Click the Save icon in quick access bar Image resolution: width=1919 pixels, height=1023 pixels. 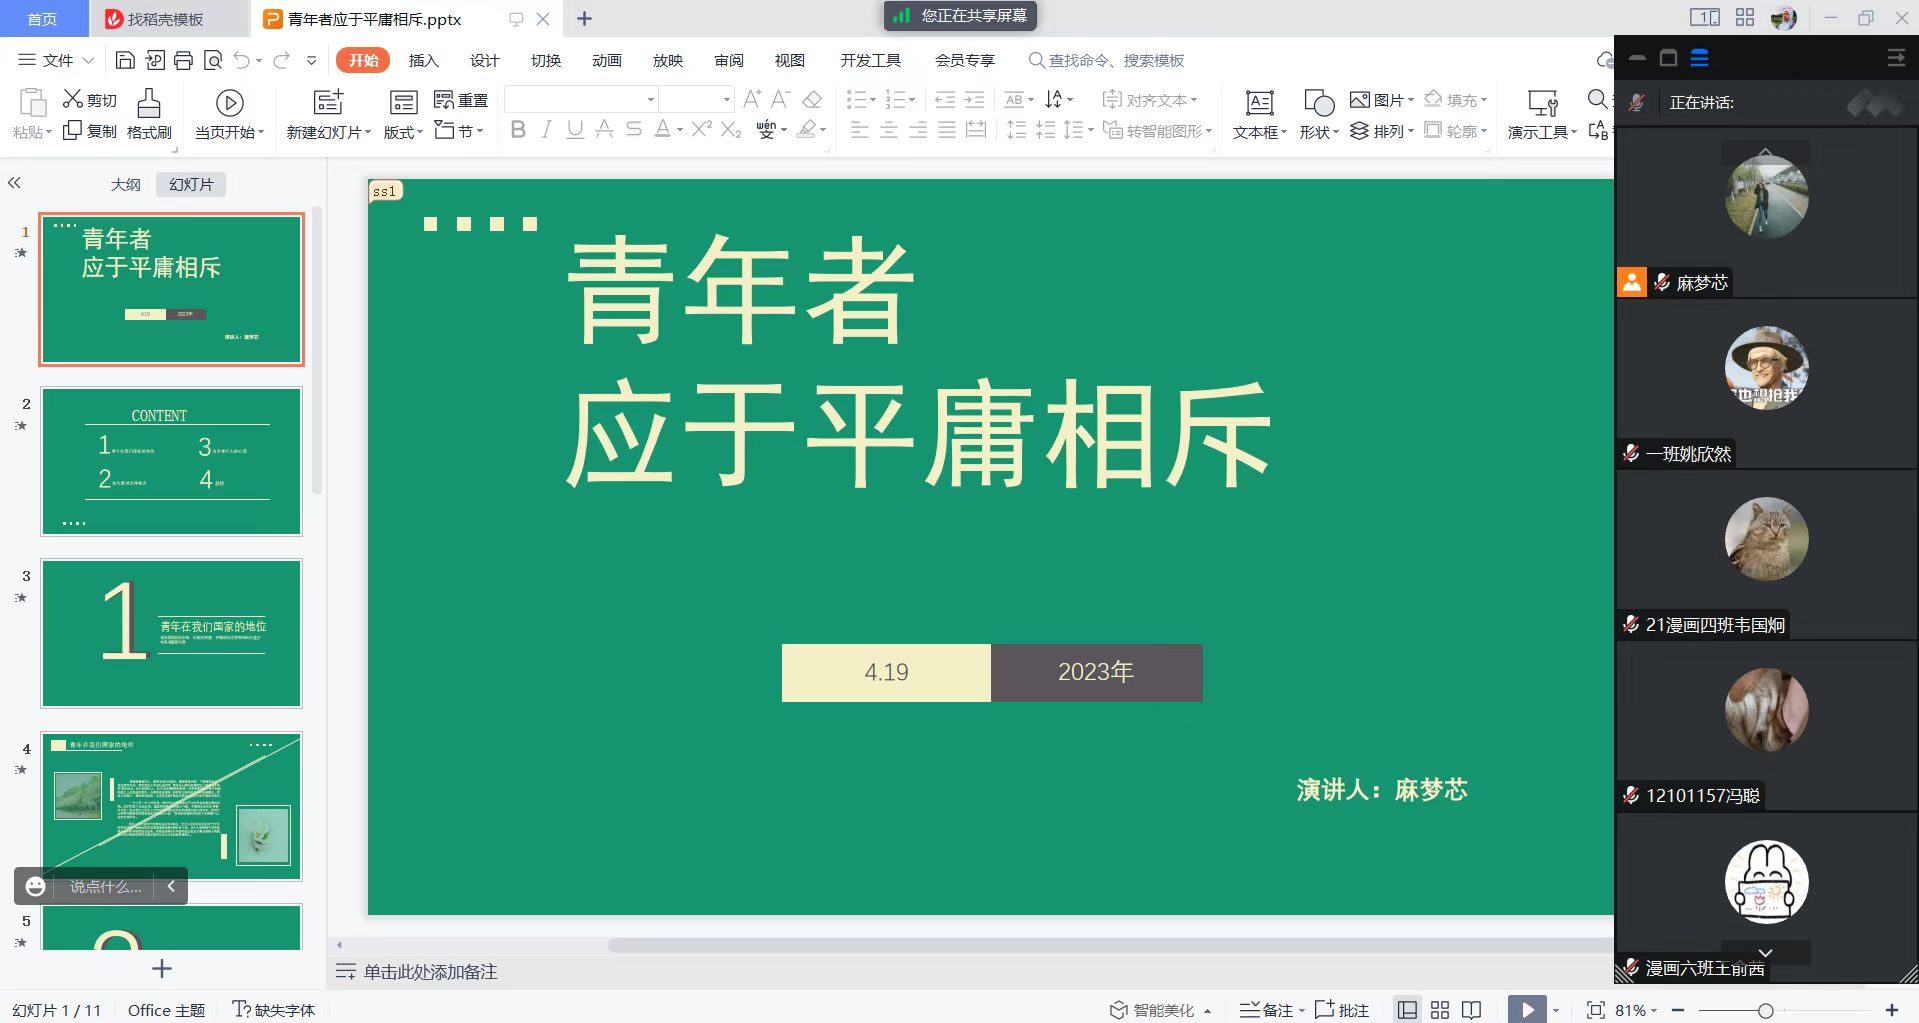pos(125,60)
